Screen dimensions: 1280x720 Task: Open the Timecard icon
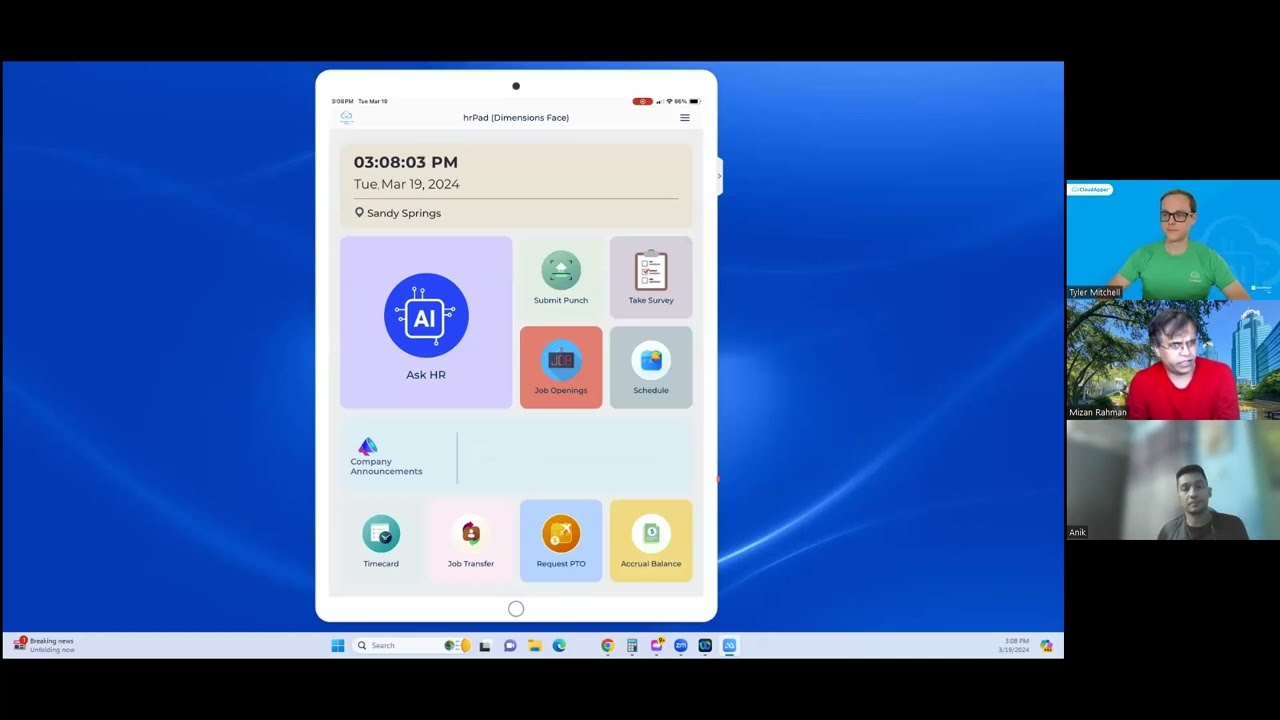pyautogui.click(x=381, y=538)
